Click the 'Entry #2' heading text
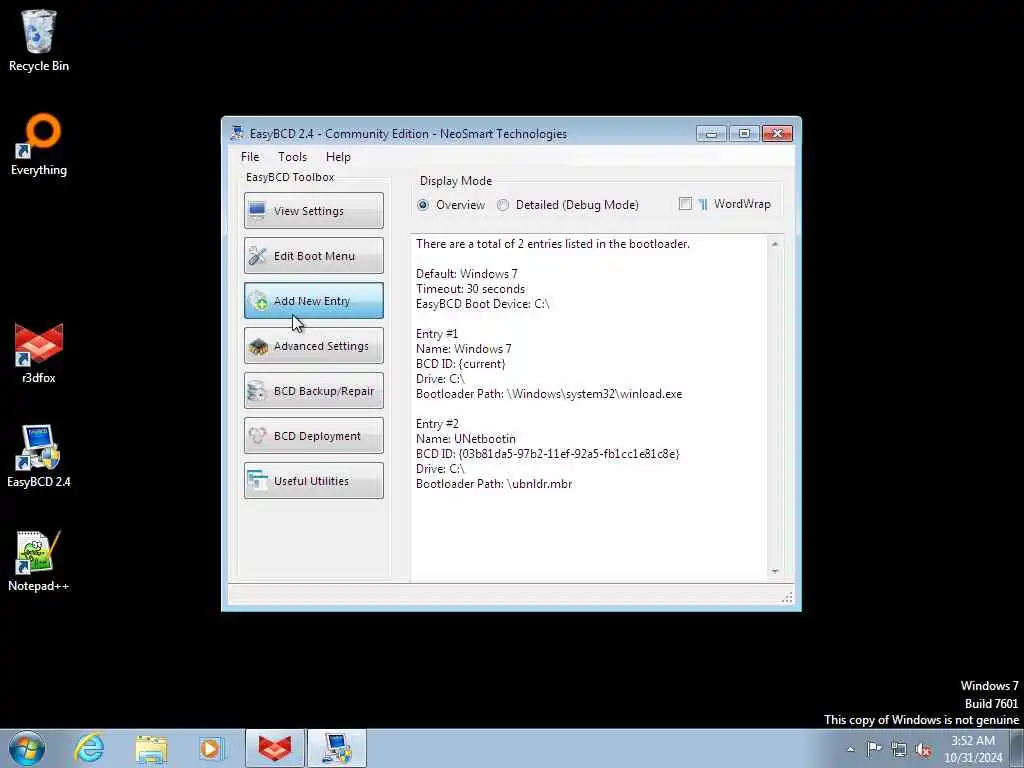The width and height of the screenshot is (1024, 768). [437, 424]
